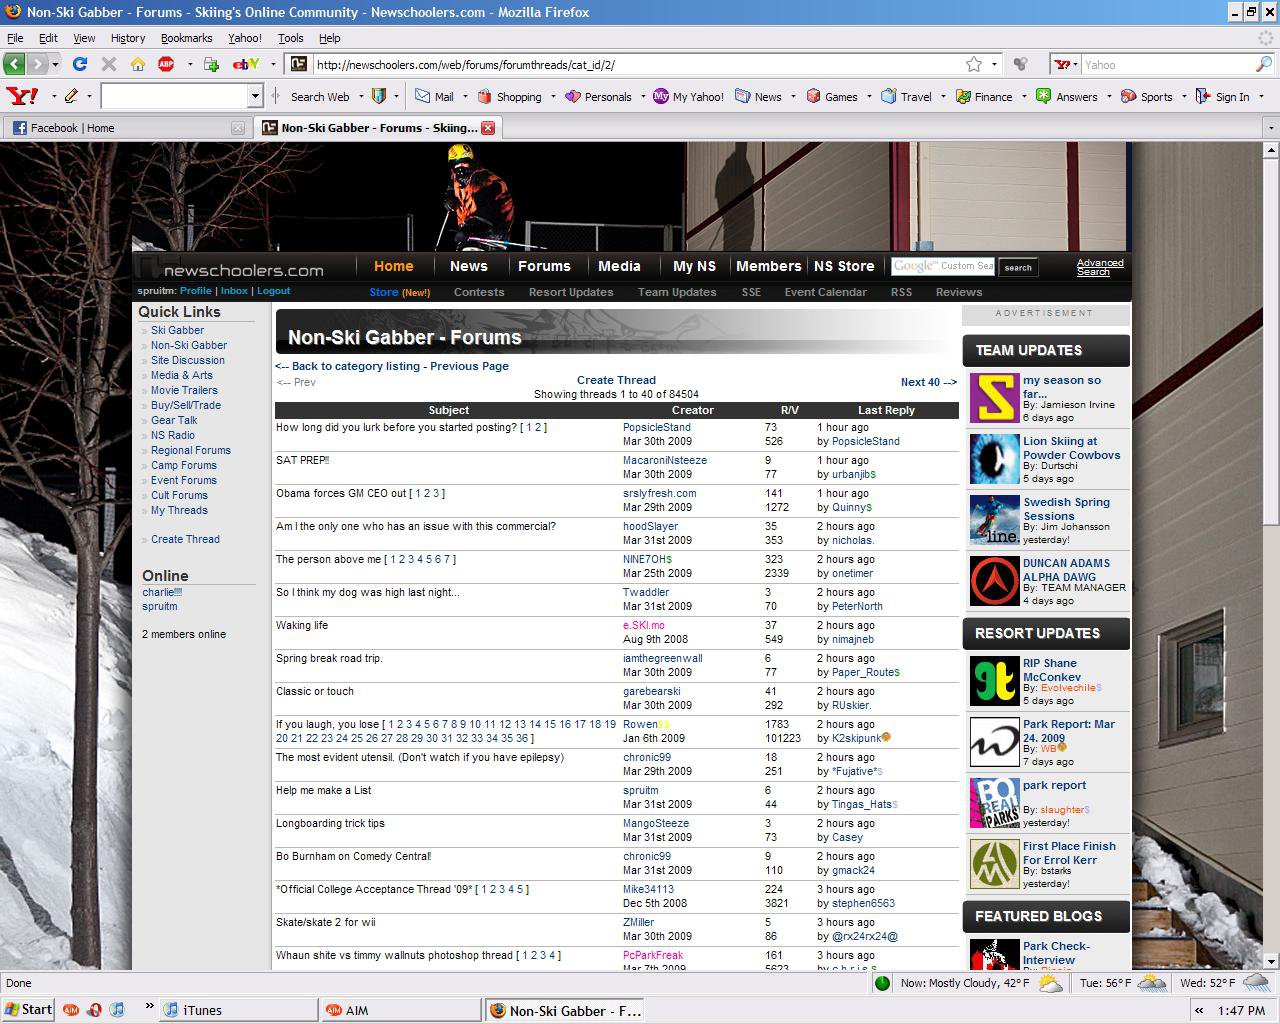Go to Next 40 threads
This screenshot has height=1024, width=1280.
pyautogui.click(x=929, y=382)
